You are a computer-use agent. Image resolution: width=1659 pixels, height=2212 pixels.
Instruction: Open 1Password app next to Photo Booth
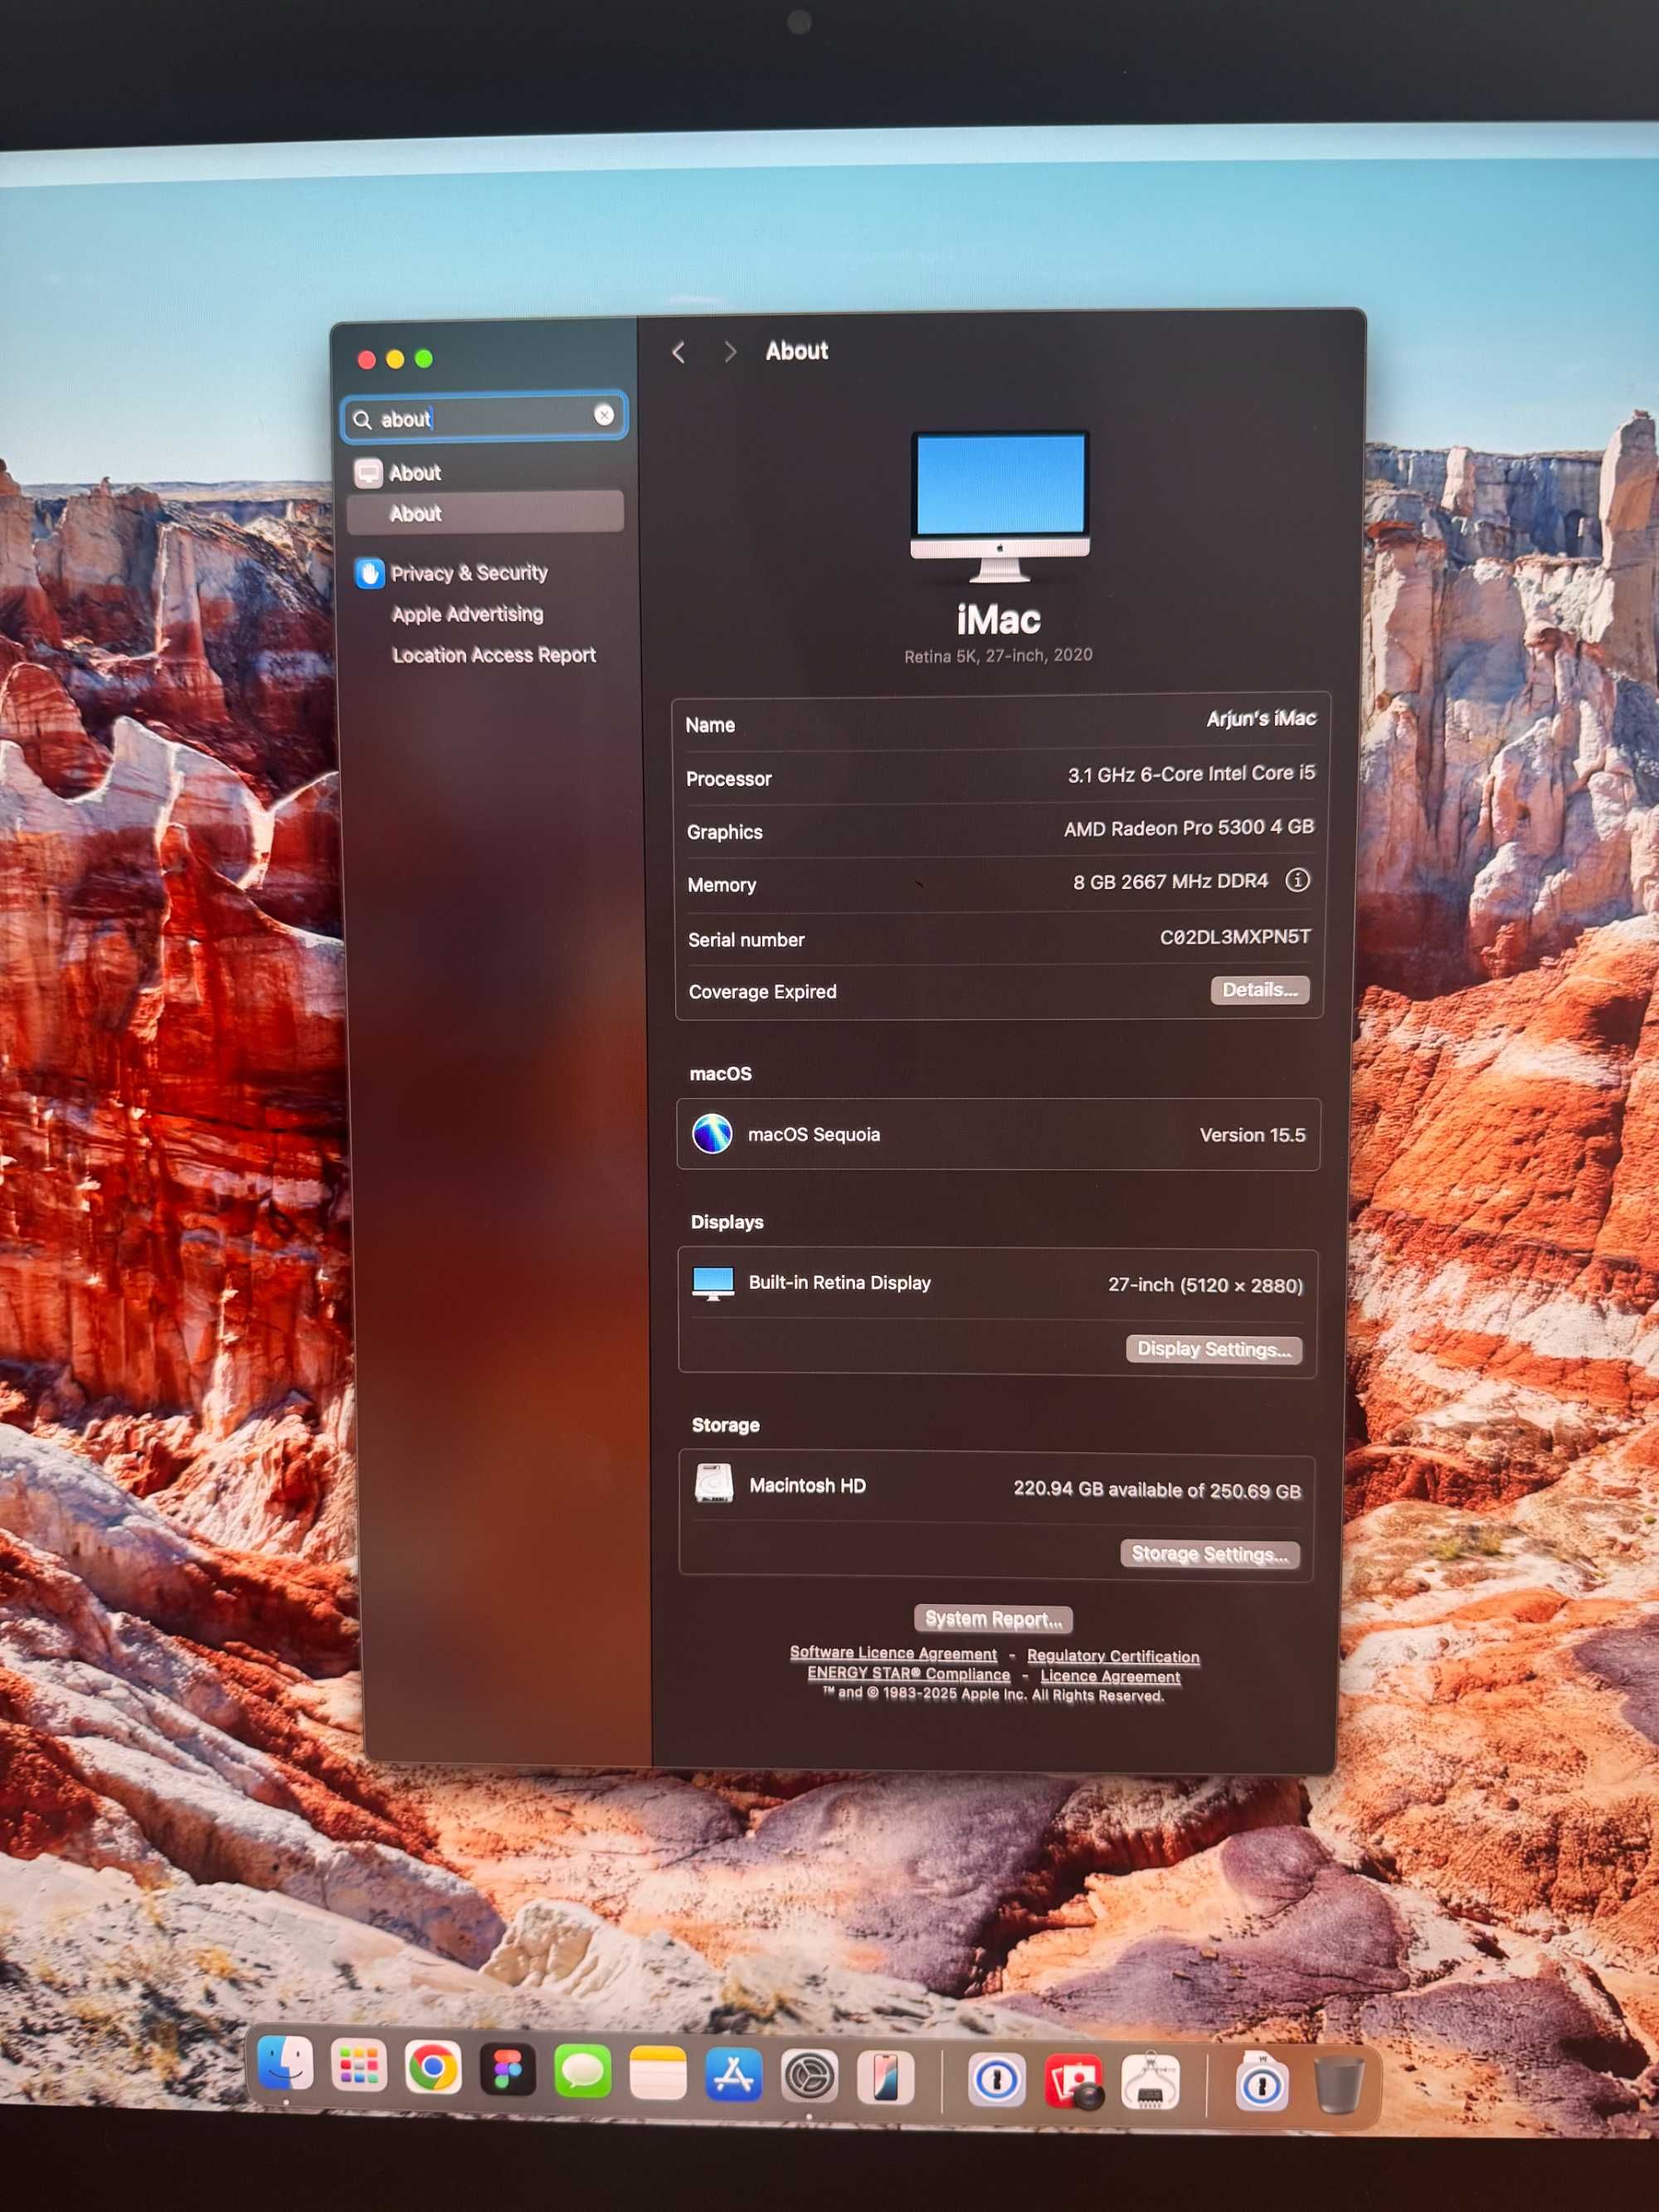pos(997,2081)
